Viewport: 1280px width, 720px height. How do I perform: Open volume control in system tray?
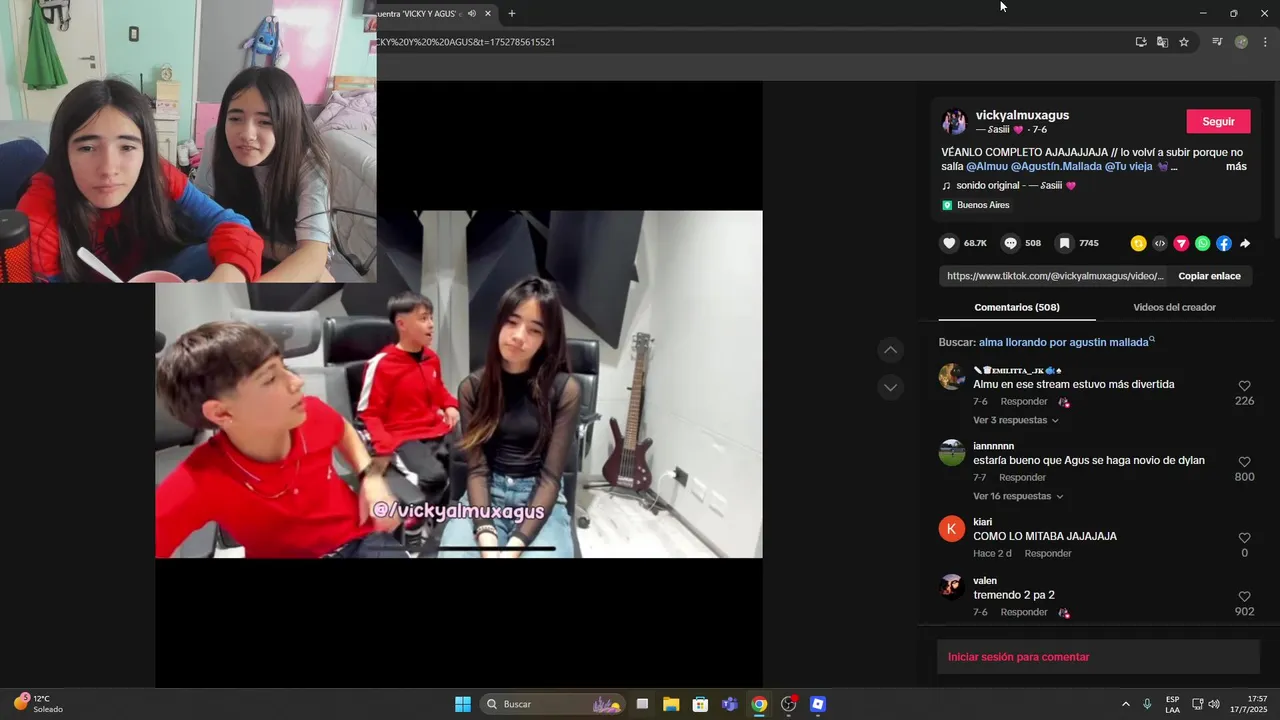tap(1214, 704)
